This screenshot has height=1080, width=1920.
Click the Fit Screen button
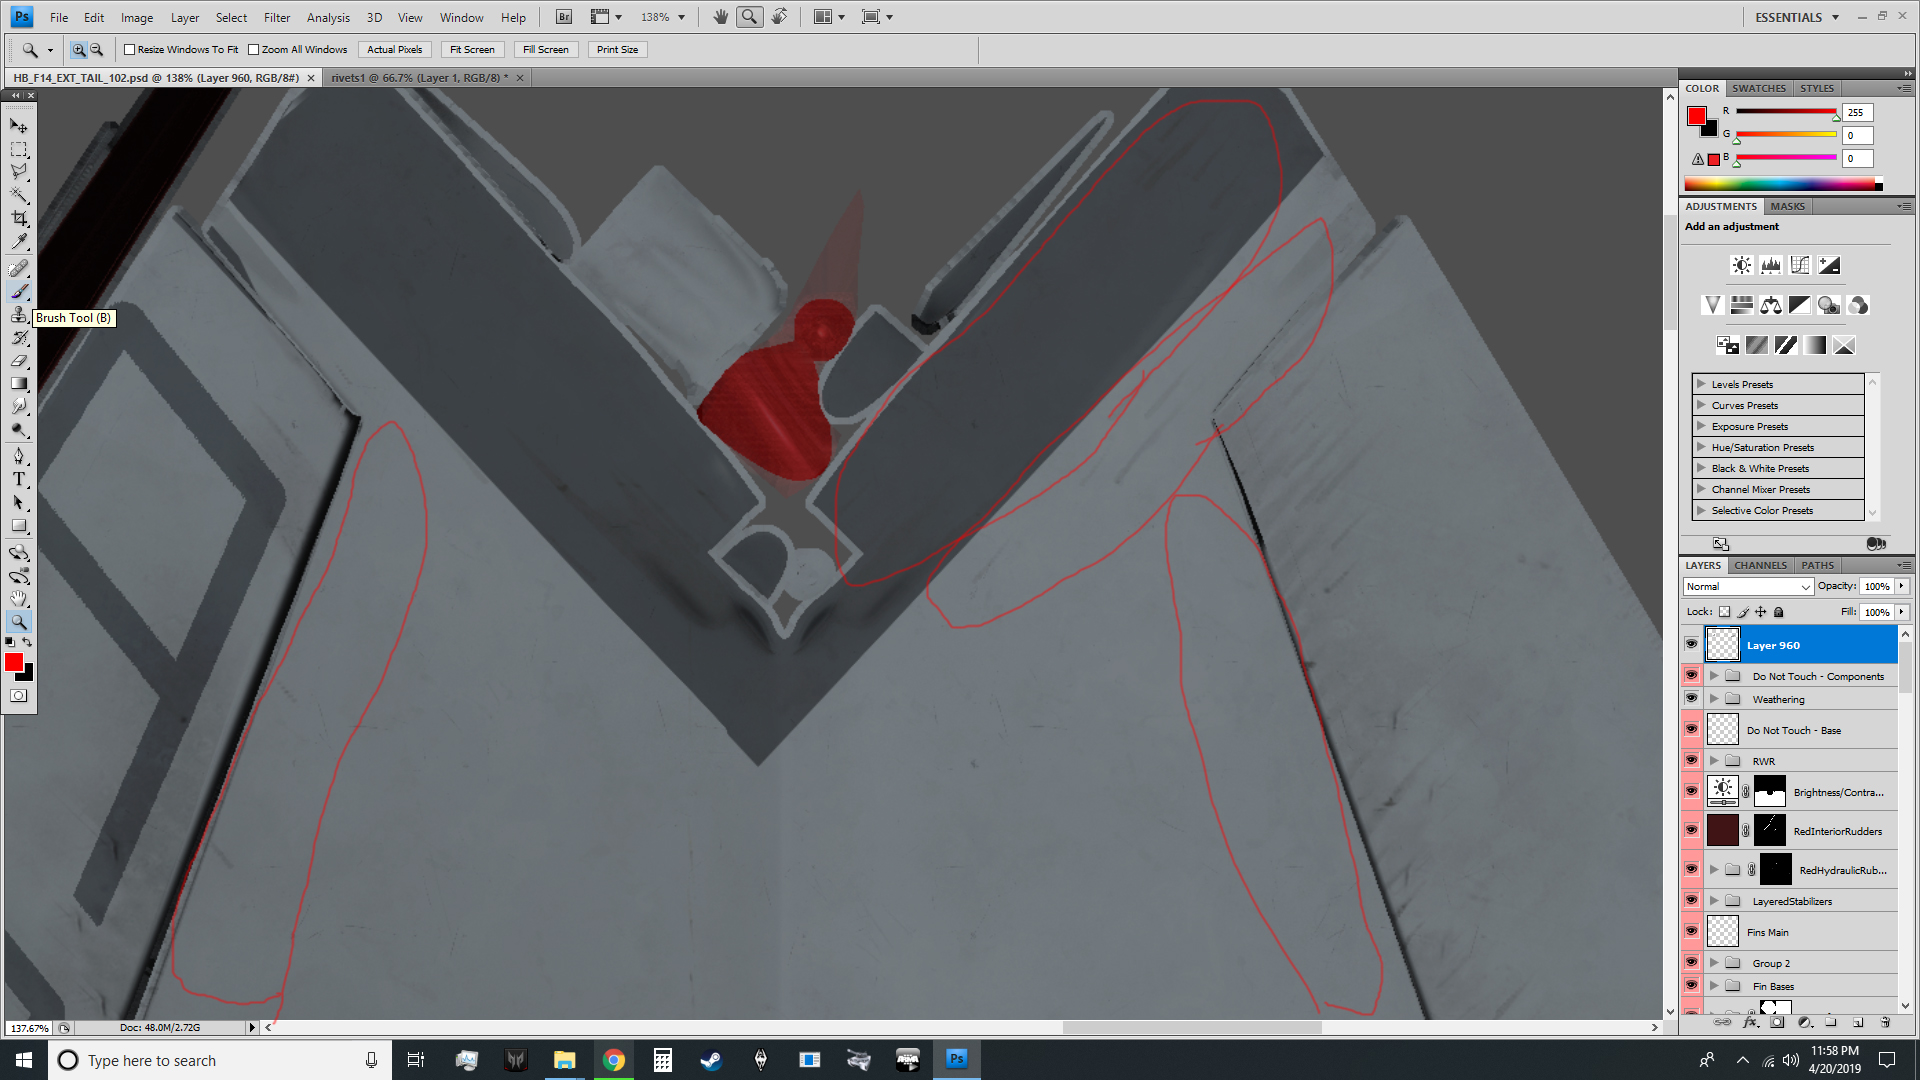click(472, 49)
